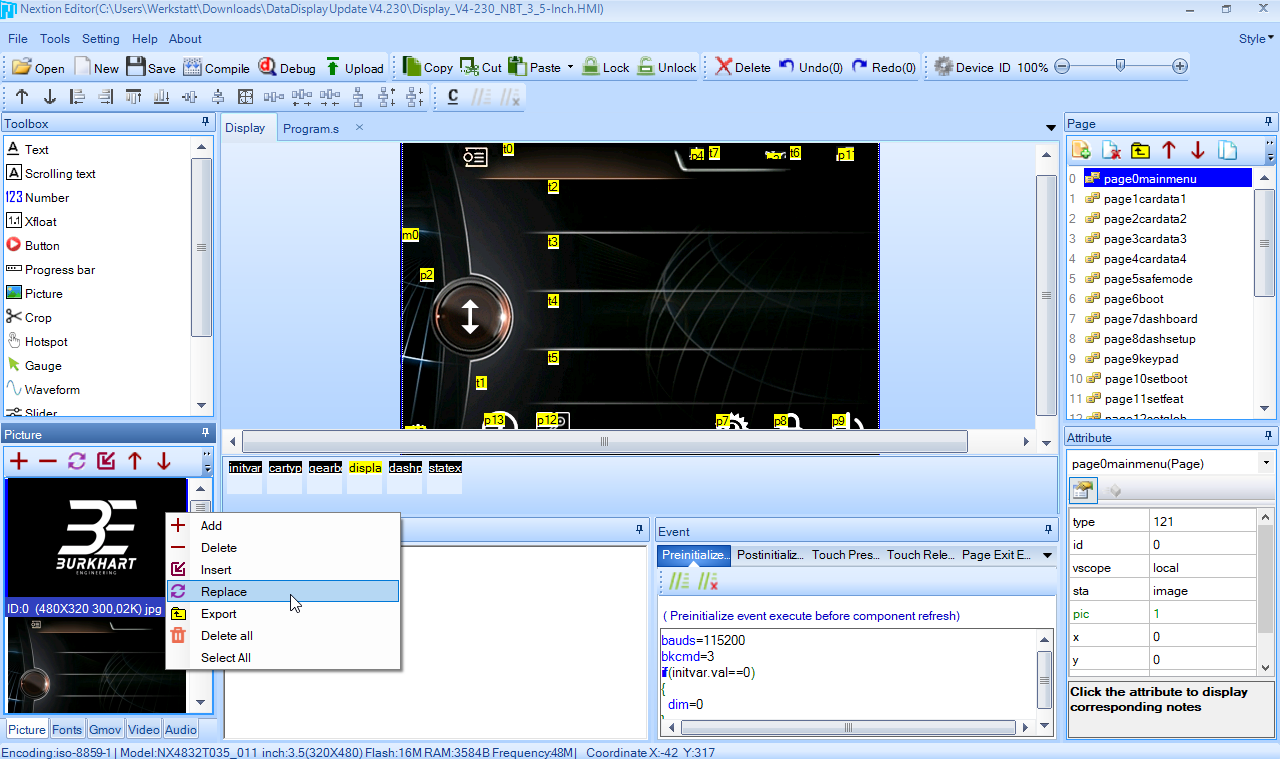Click the zoom slider handle in the toolbar
Viewport: 1280px width, 759px height.
point(1120,67)
